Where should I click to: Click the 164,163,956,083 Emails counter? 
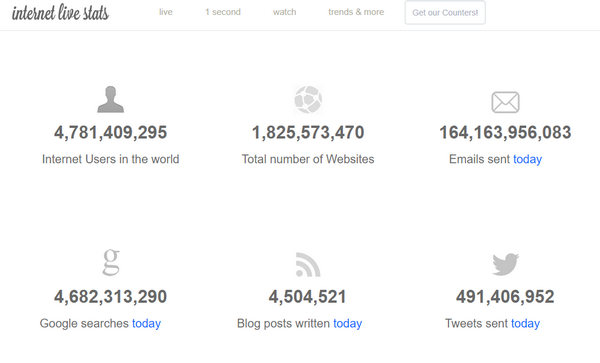[505, 133]
